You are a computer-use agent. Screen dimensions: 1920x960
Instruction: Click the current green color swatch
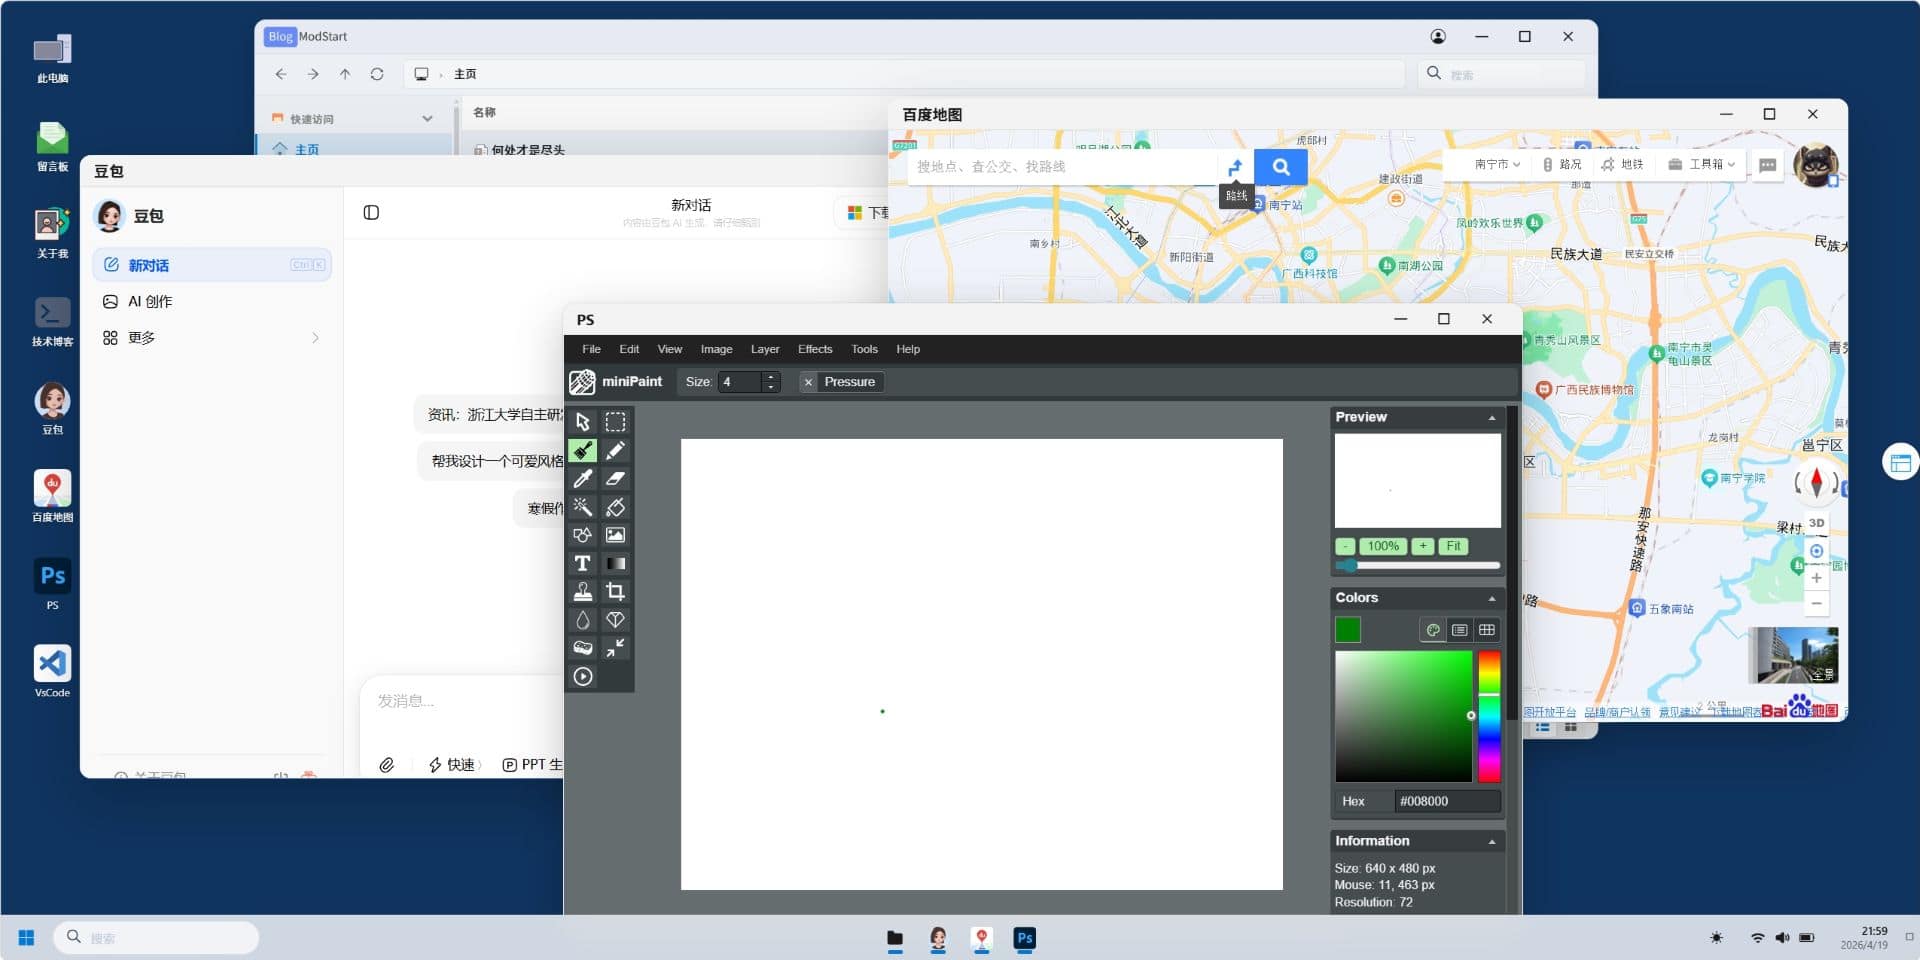click(x=1347, y=630)
